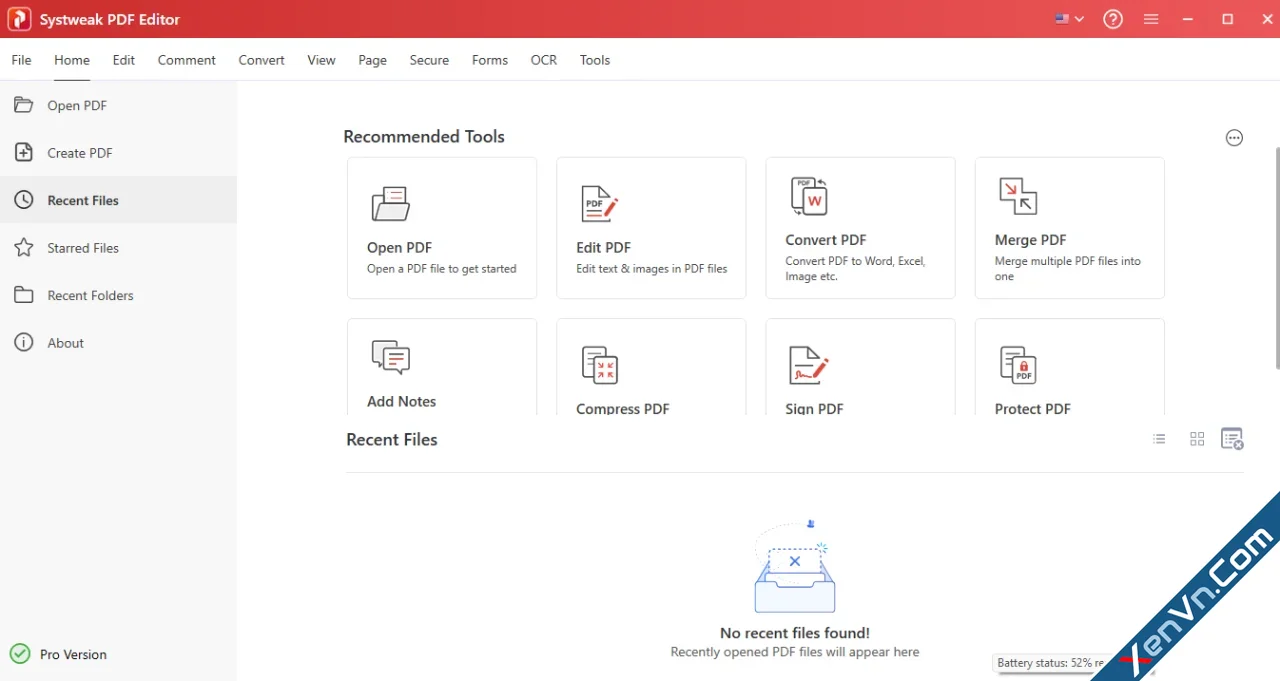Viewport: 1280px width, 681px height.
Task: Click the Open PDF card title
Action: [399, 248]
